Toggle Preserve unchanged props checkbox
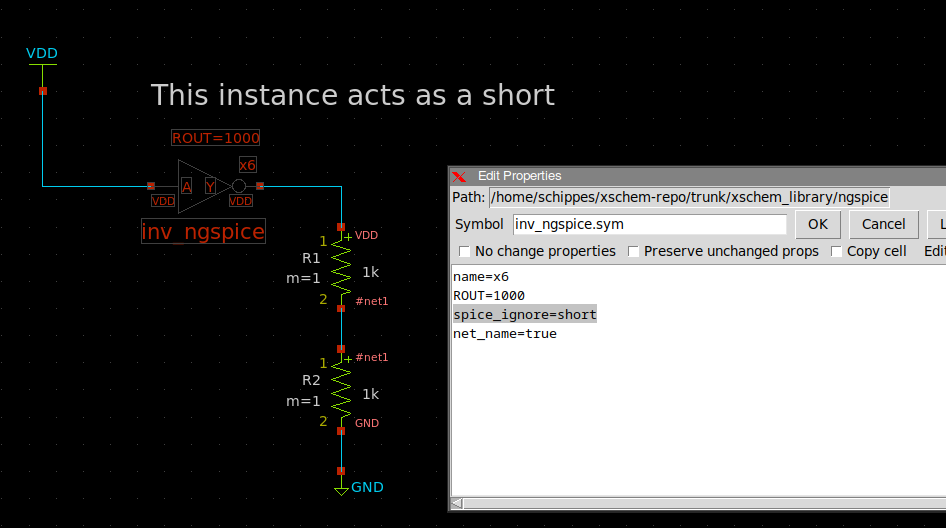 634,251
